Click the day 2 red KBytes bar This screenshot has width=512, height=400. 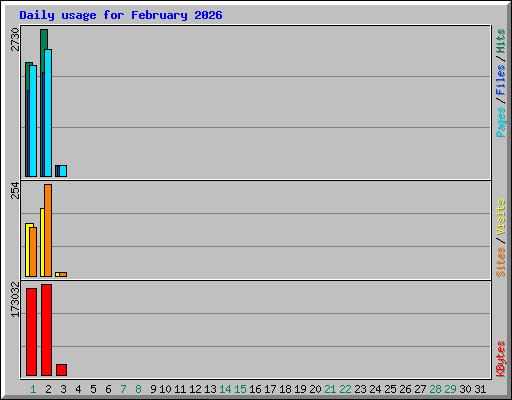tap(46, 330)
